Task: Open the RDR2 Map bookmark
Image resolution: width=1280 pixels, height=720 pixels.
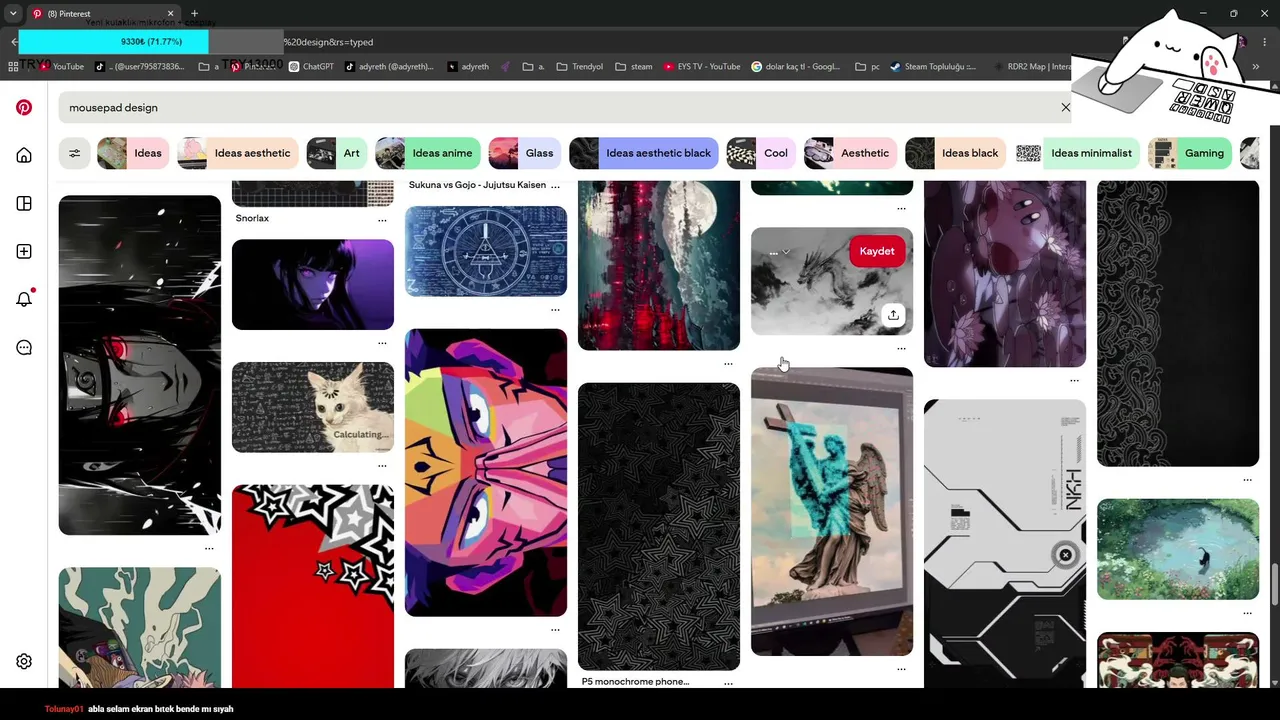Action: (x=1034, y=67)
